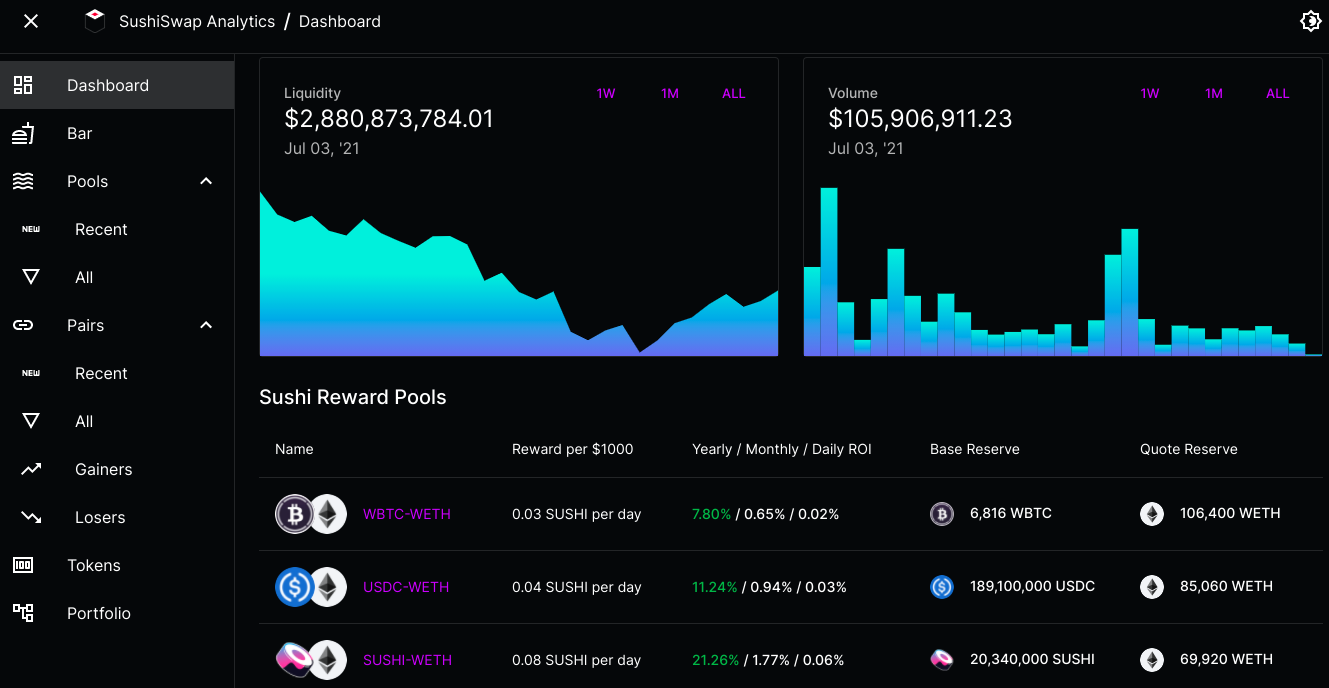Click the SushiSwap logo icon in header
Screen dimensions: 1329x688
coord(95,21)
